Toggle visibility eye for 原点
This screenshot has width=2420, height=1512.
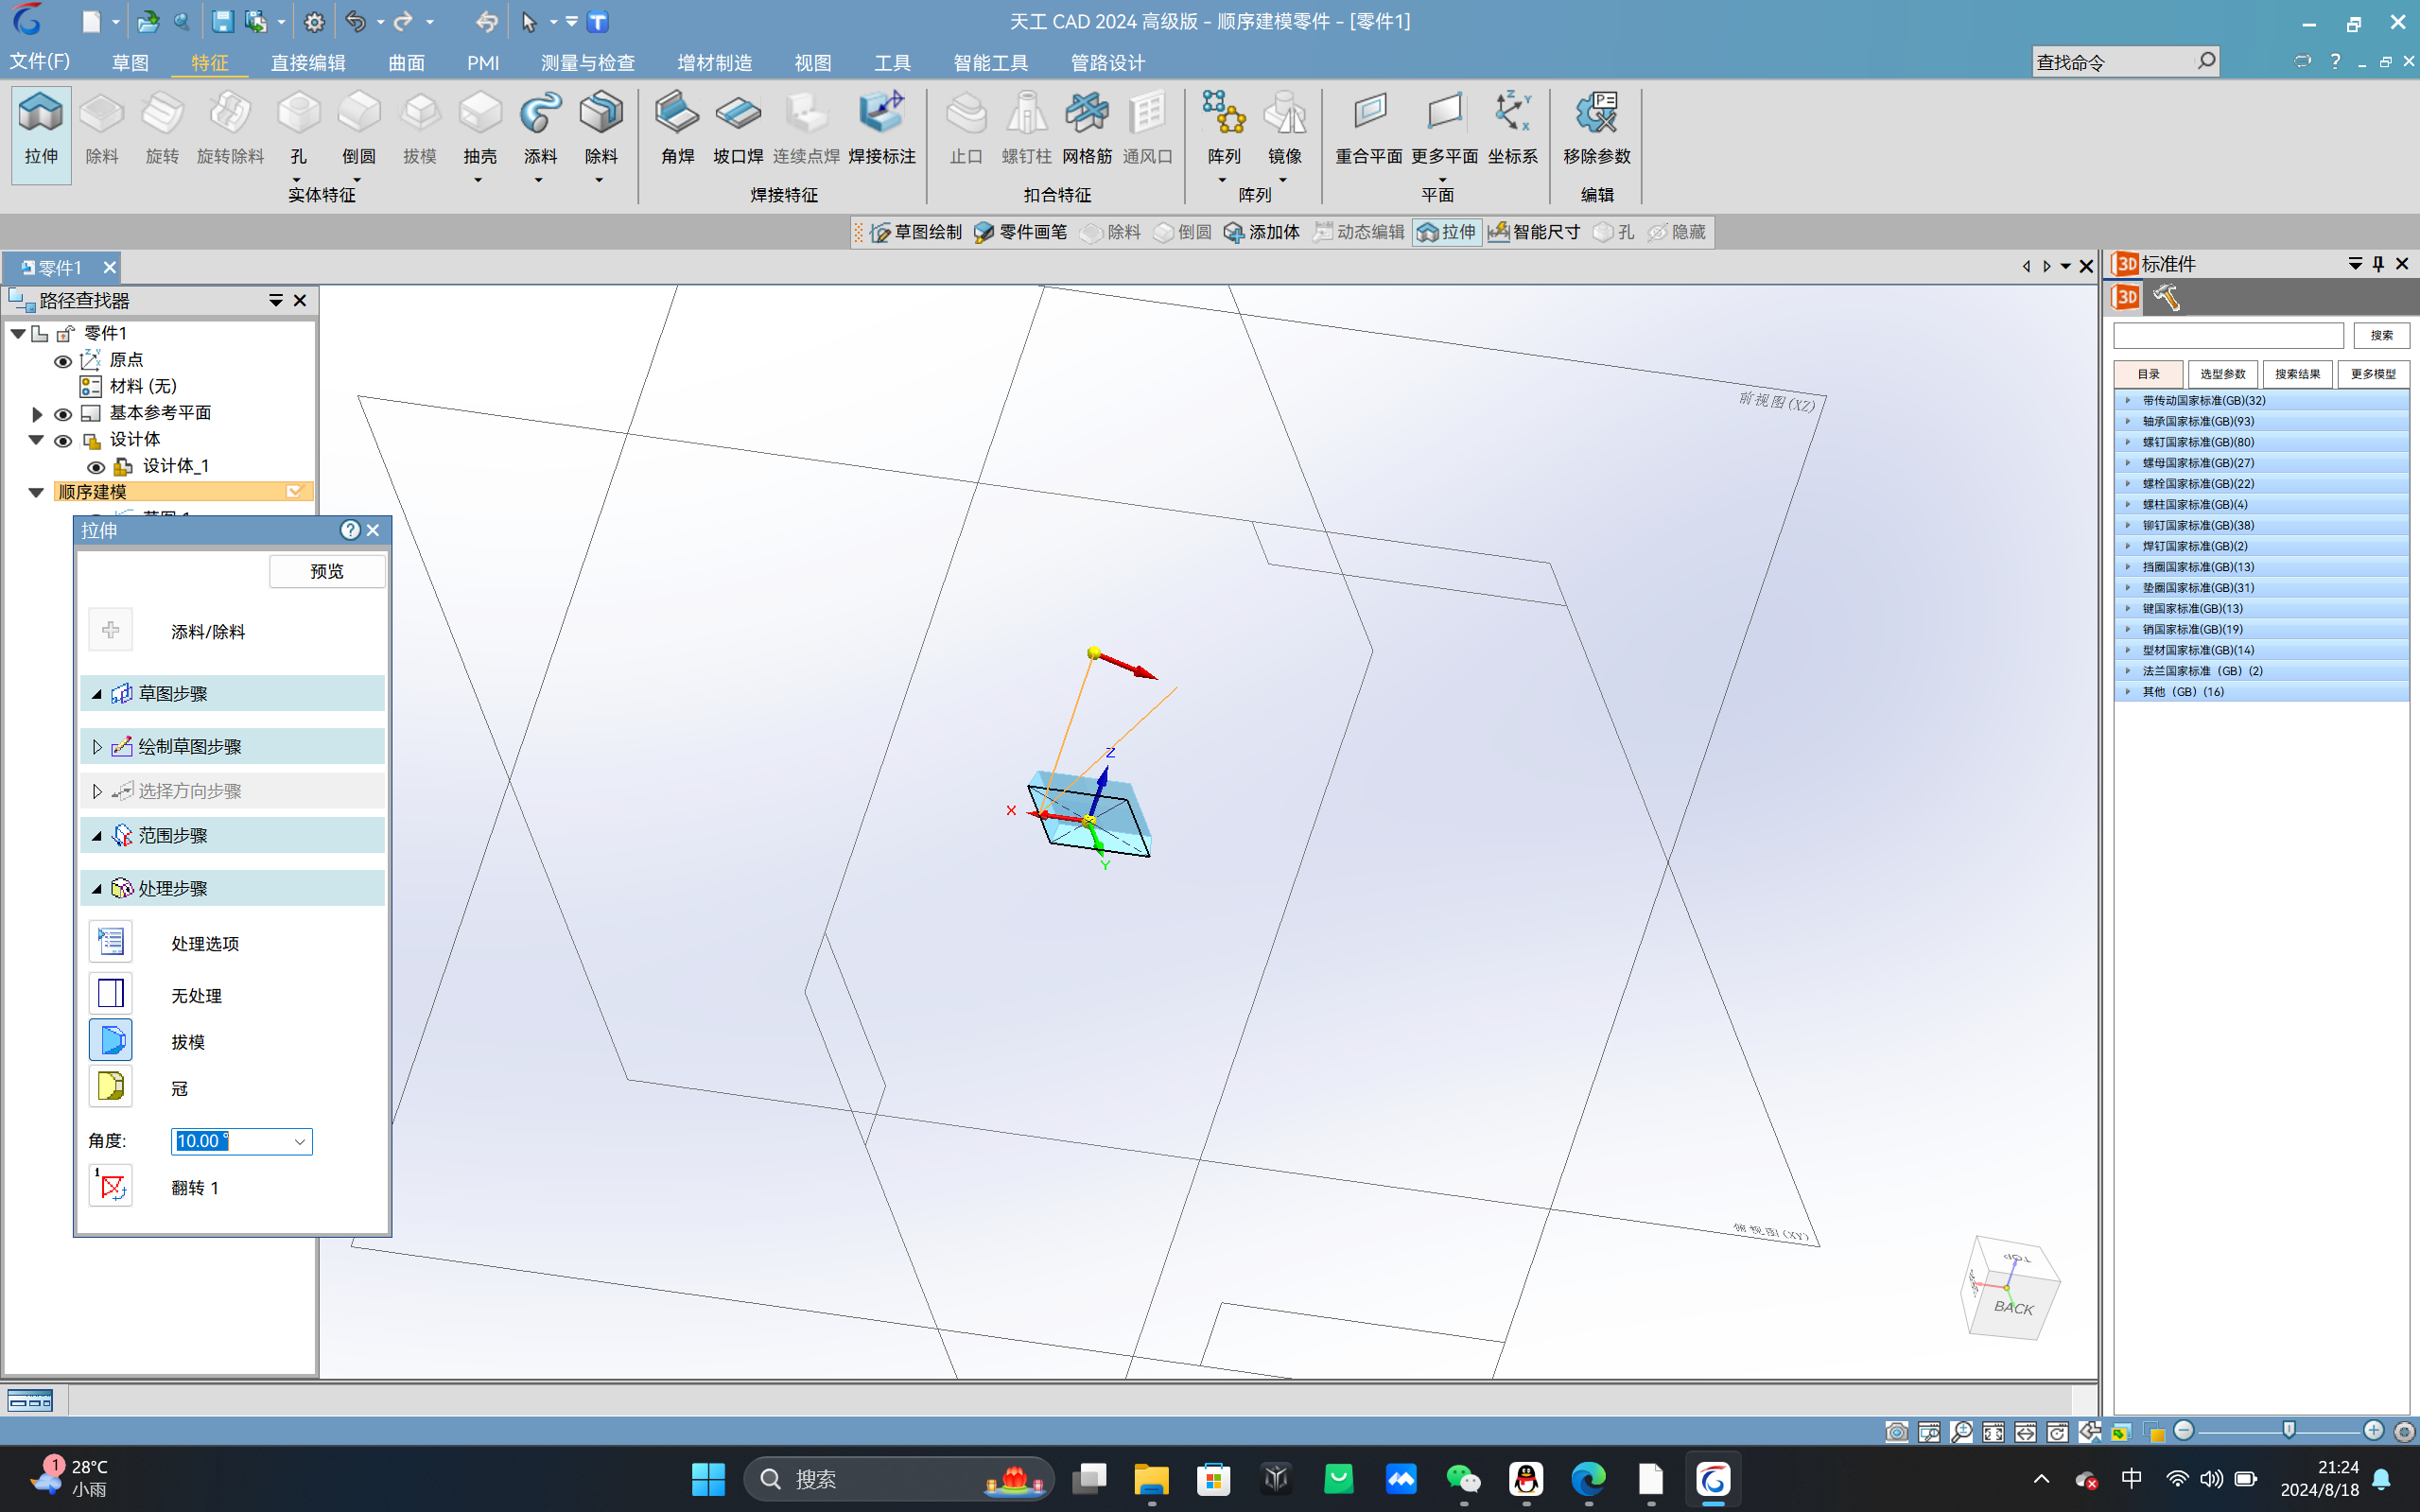point(63,361)
